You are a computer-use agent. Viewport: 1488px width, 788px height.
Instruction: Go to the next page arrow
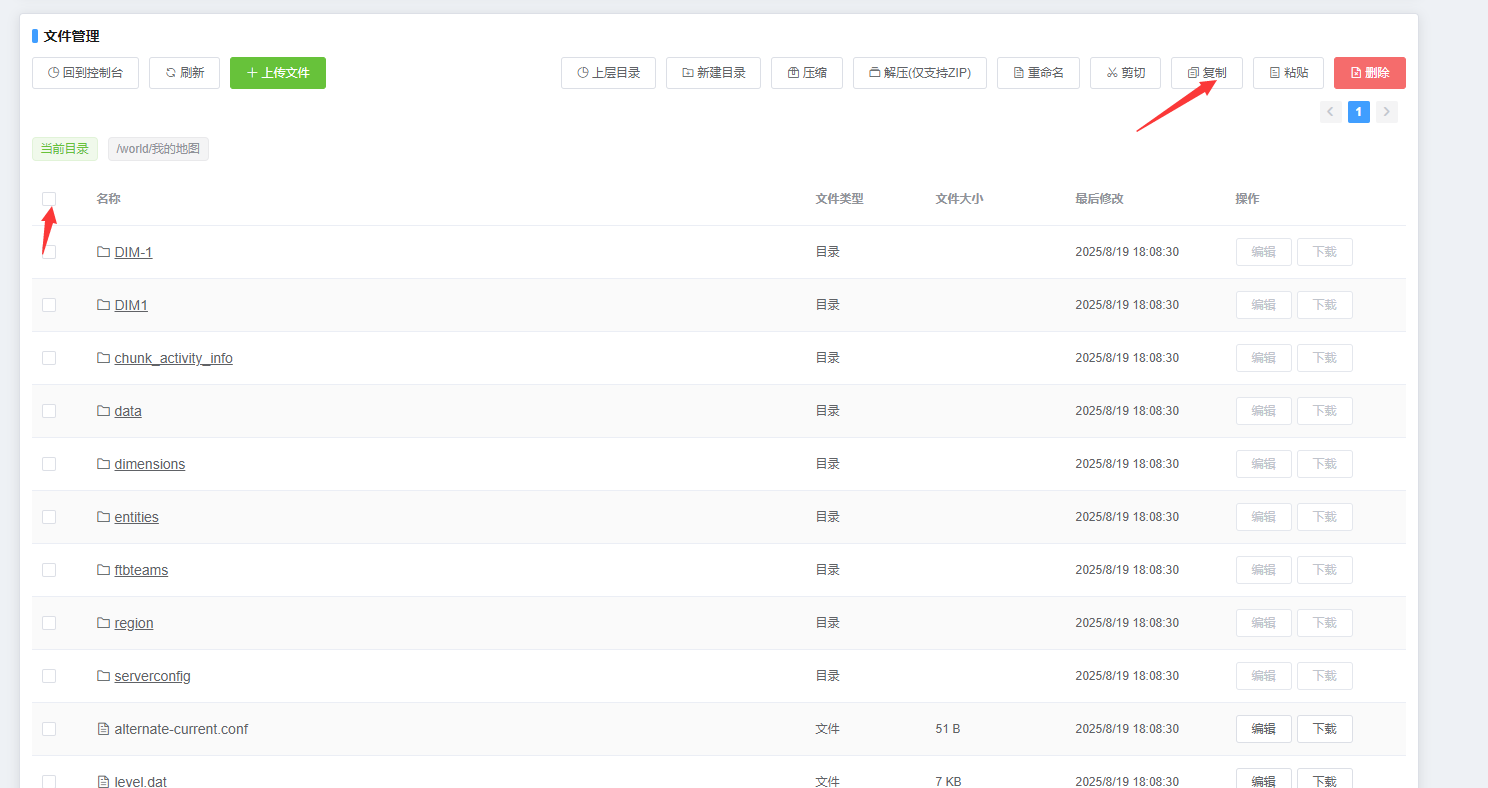pos(1386,112)
